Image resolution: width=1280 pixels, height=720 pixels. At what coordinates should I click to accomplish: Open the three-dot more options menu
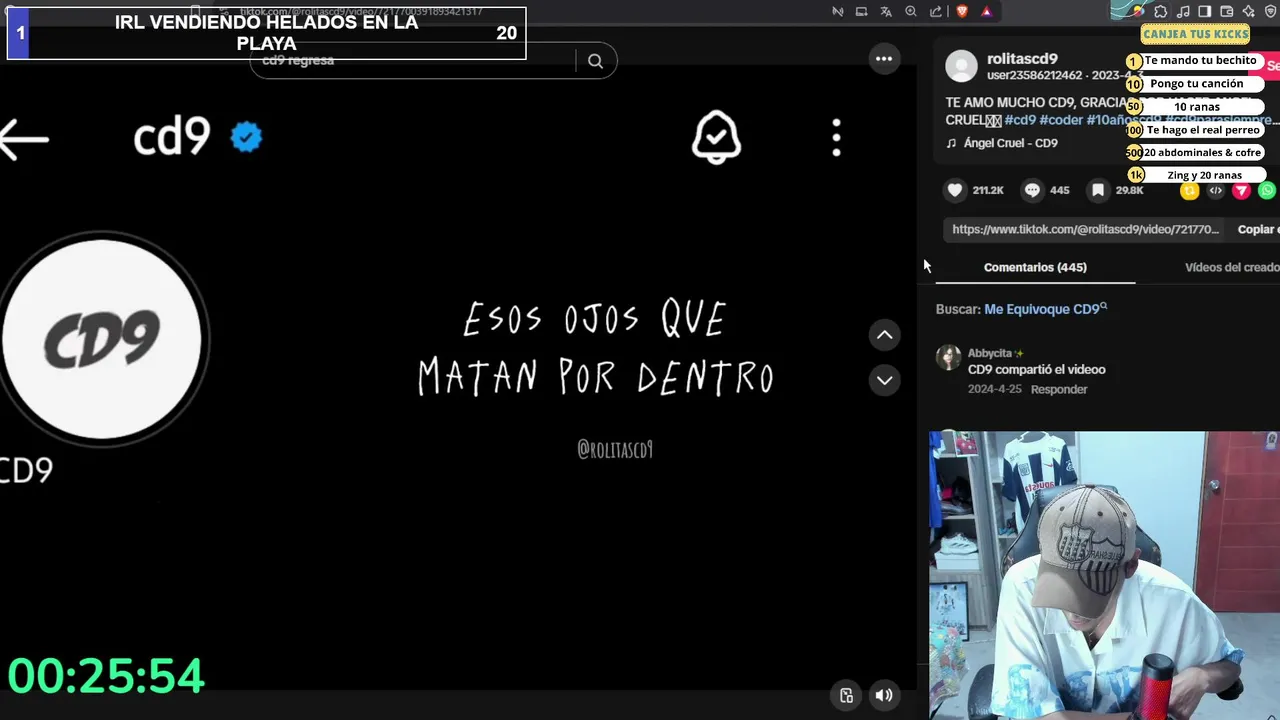pos(884,59)
